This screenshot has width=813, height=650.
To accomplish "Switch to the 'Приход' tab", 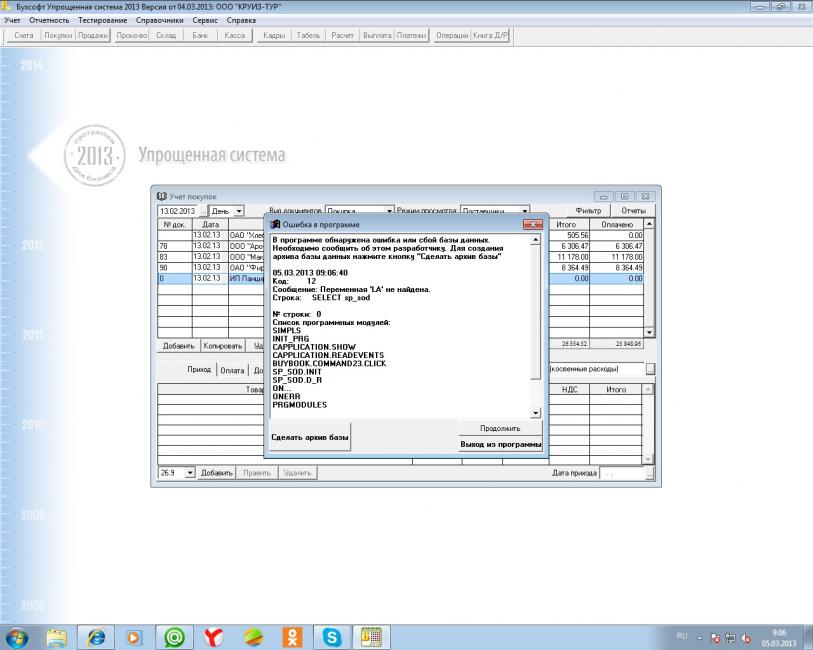I will tap(200, 369).
